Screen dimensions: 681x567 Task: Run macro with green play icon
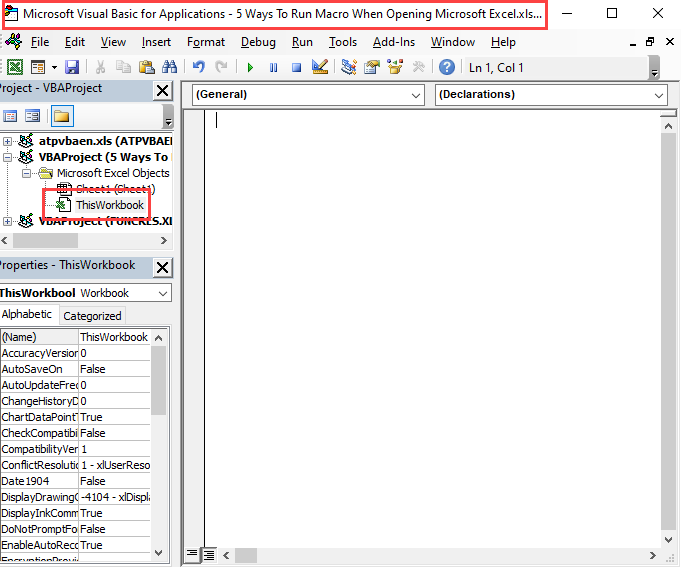pos(250,68)
